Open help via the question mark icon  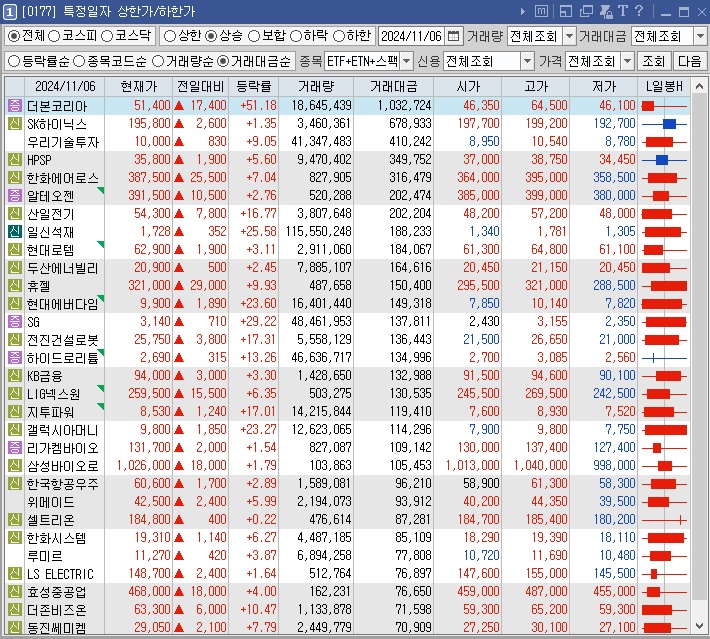[x=639, y=11]
